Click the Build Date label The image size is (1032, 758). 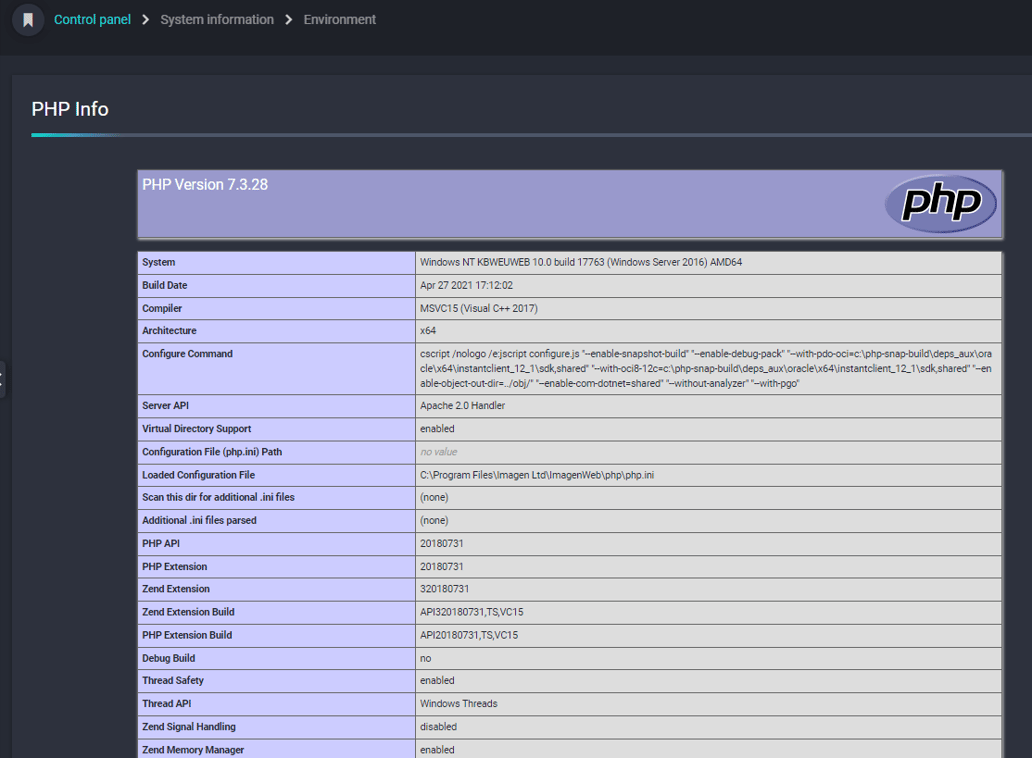point(165,286)
